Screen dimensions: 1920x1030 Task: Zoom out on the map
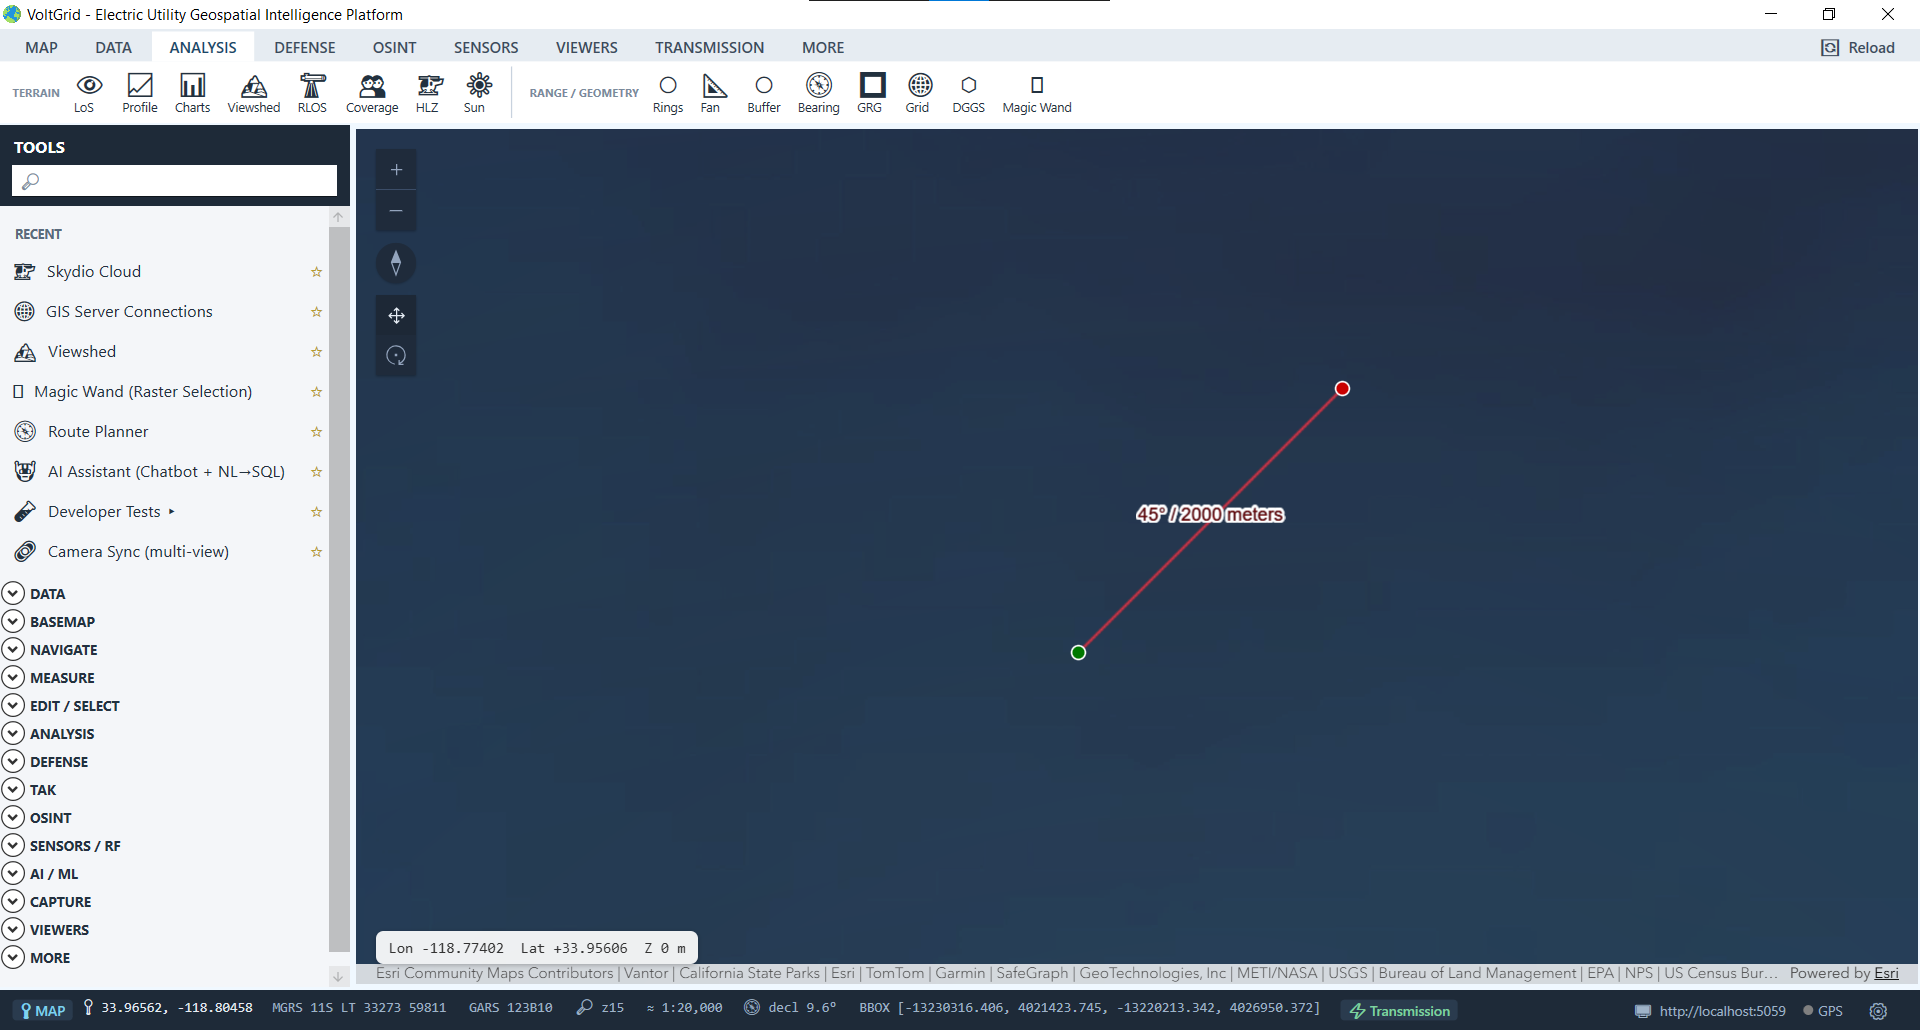tap(396, 211)
